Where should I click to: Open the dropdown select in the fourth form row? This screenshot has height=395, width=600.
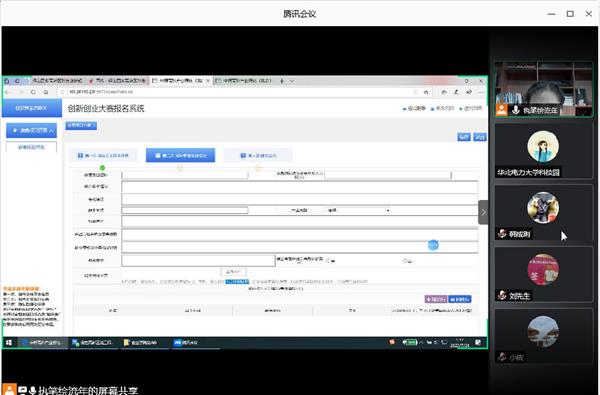pyautogui.click(x=358, y=210)
